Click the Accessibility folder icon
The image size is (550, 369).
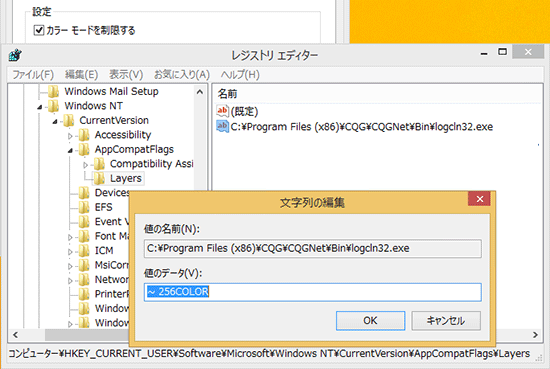pyautogui.click(x=84, y=135)
